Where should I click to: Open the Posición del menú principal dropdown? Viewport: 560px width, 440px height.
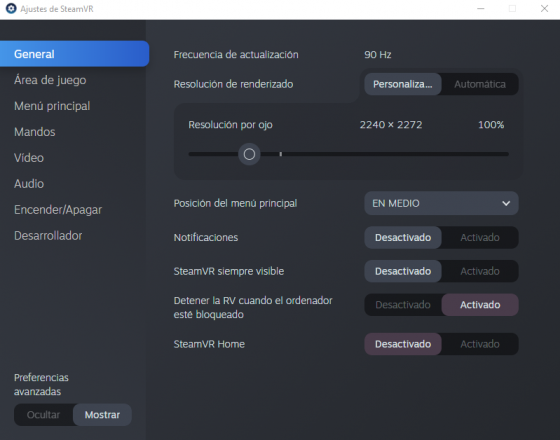(441, 203)
